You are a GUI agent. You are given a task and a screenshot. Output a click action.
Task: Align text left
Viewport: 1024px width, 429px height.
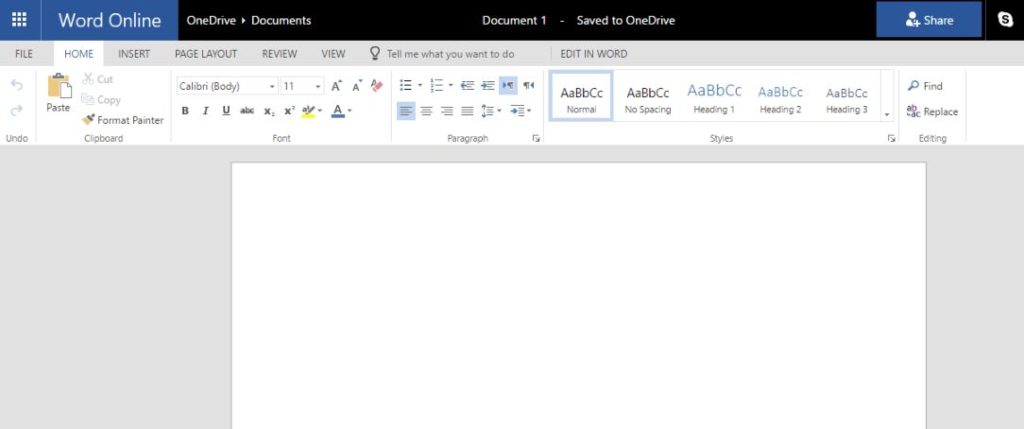point(406,111)
